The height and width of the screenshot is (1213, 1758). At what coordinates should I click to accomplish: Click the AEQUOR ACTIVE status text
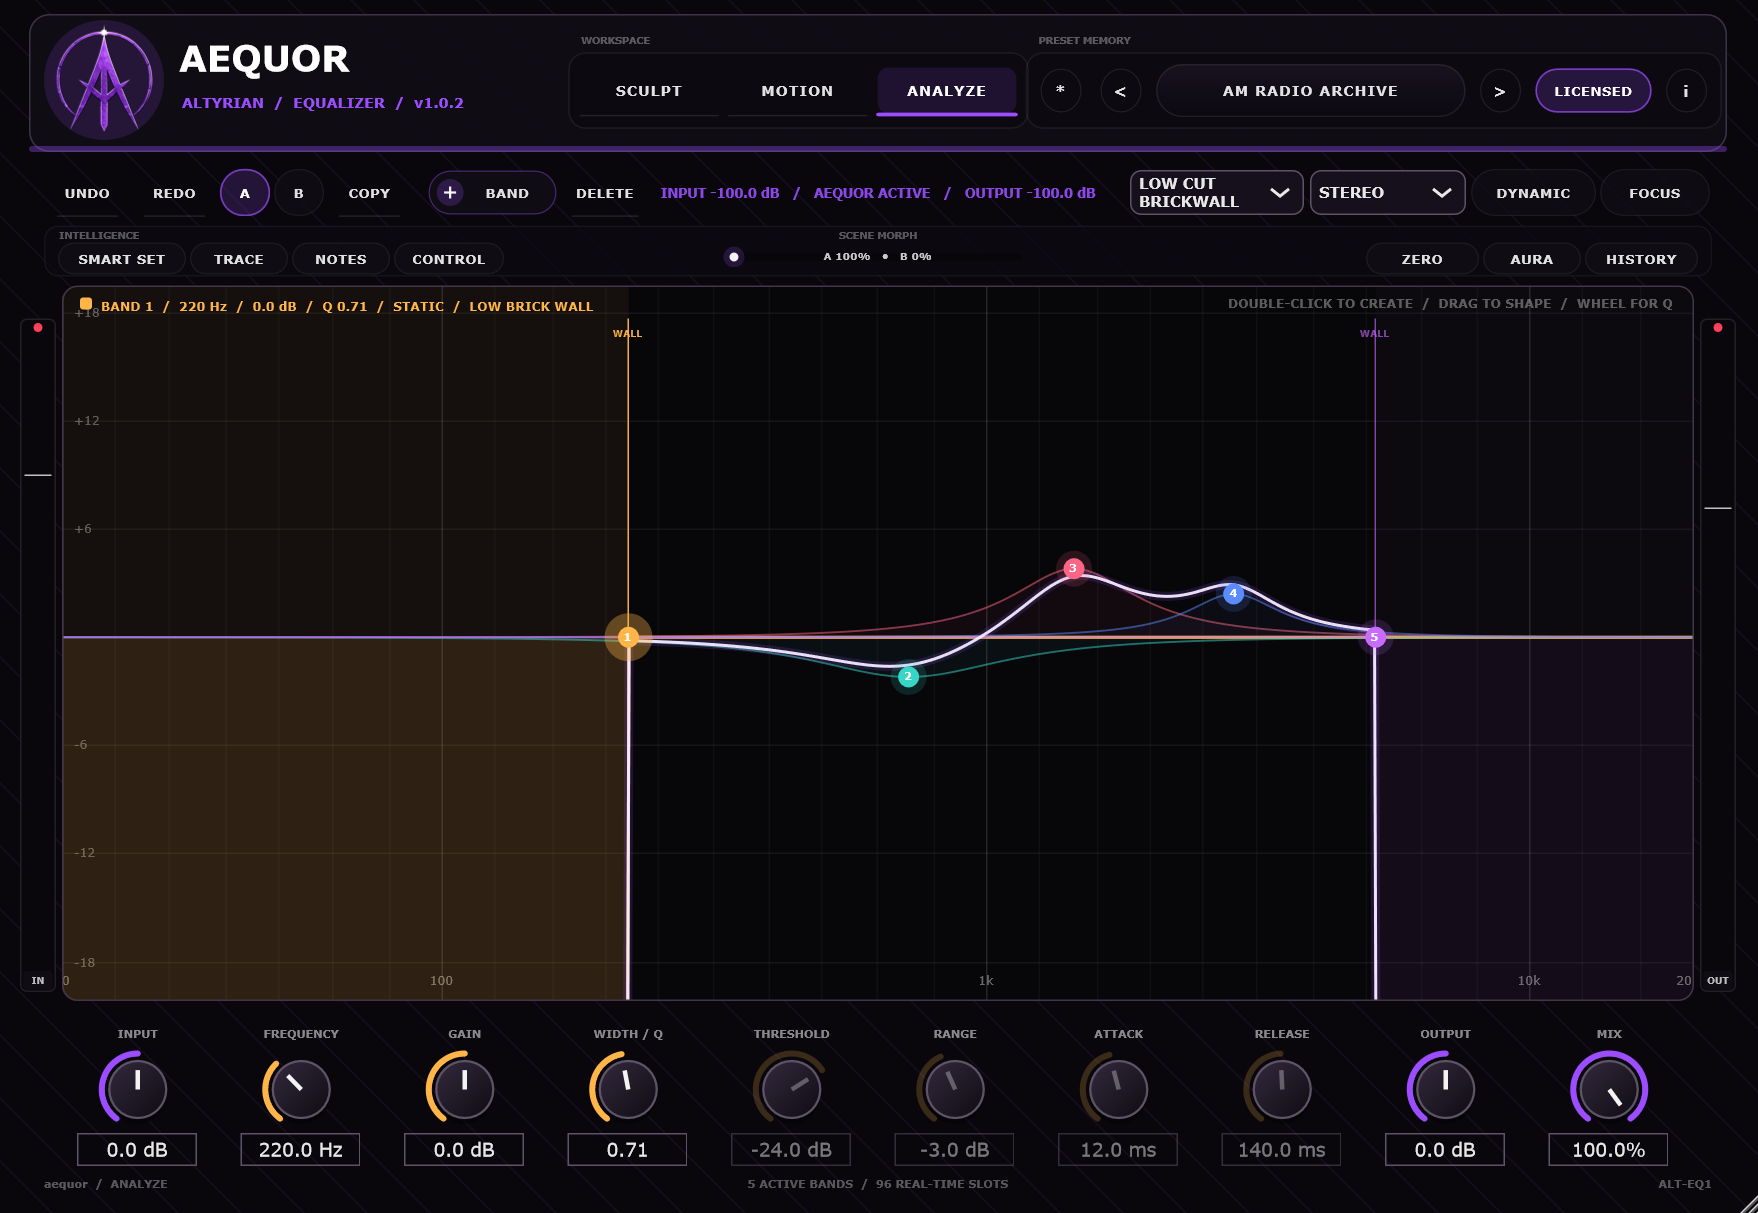pyautogui.click(x=872, y=193)
